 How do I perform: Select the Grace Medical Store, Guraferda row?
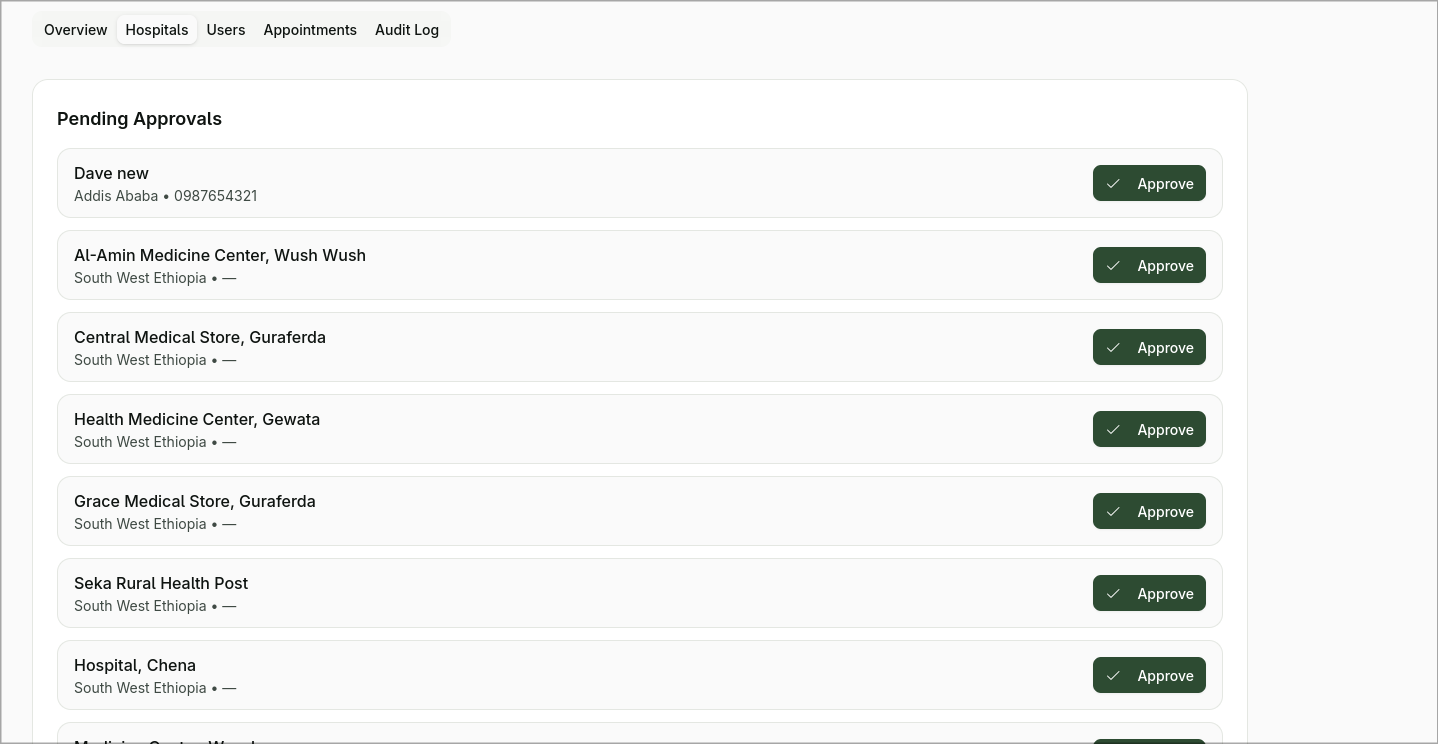pos(195,502)
